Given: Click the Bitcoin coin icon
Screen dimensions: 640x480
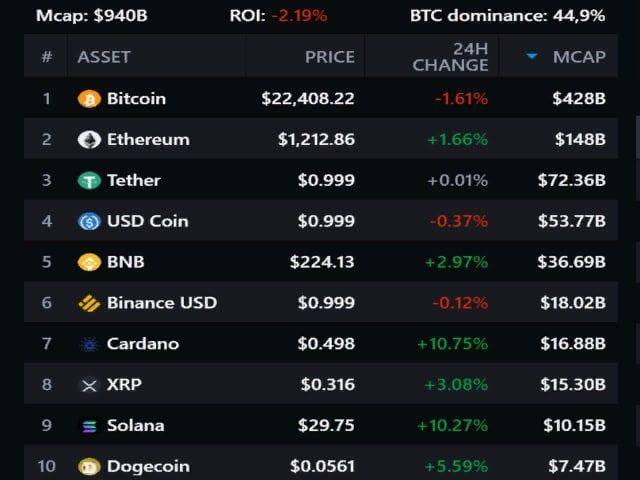Looking at the screenshot, I should click(x=89, y=99).
